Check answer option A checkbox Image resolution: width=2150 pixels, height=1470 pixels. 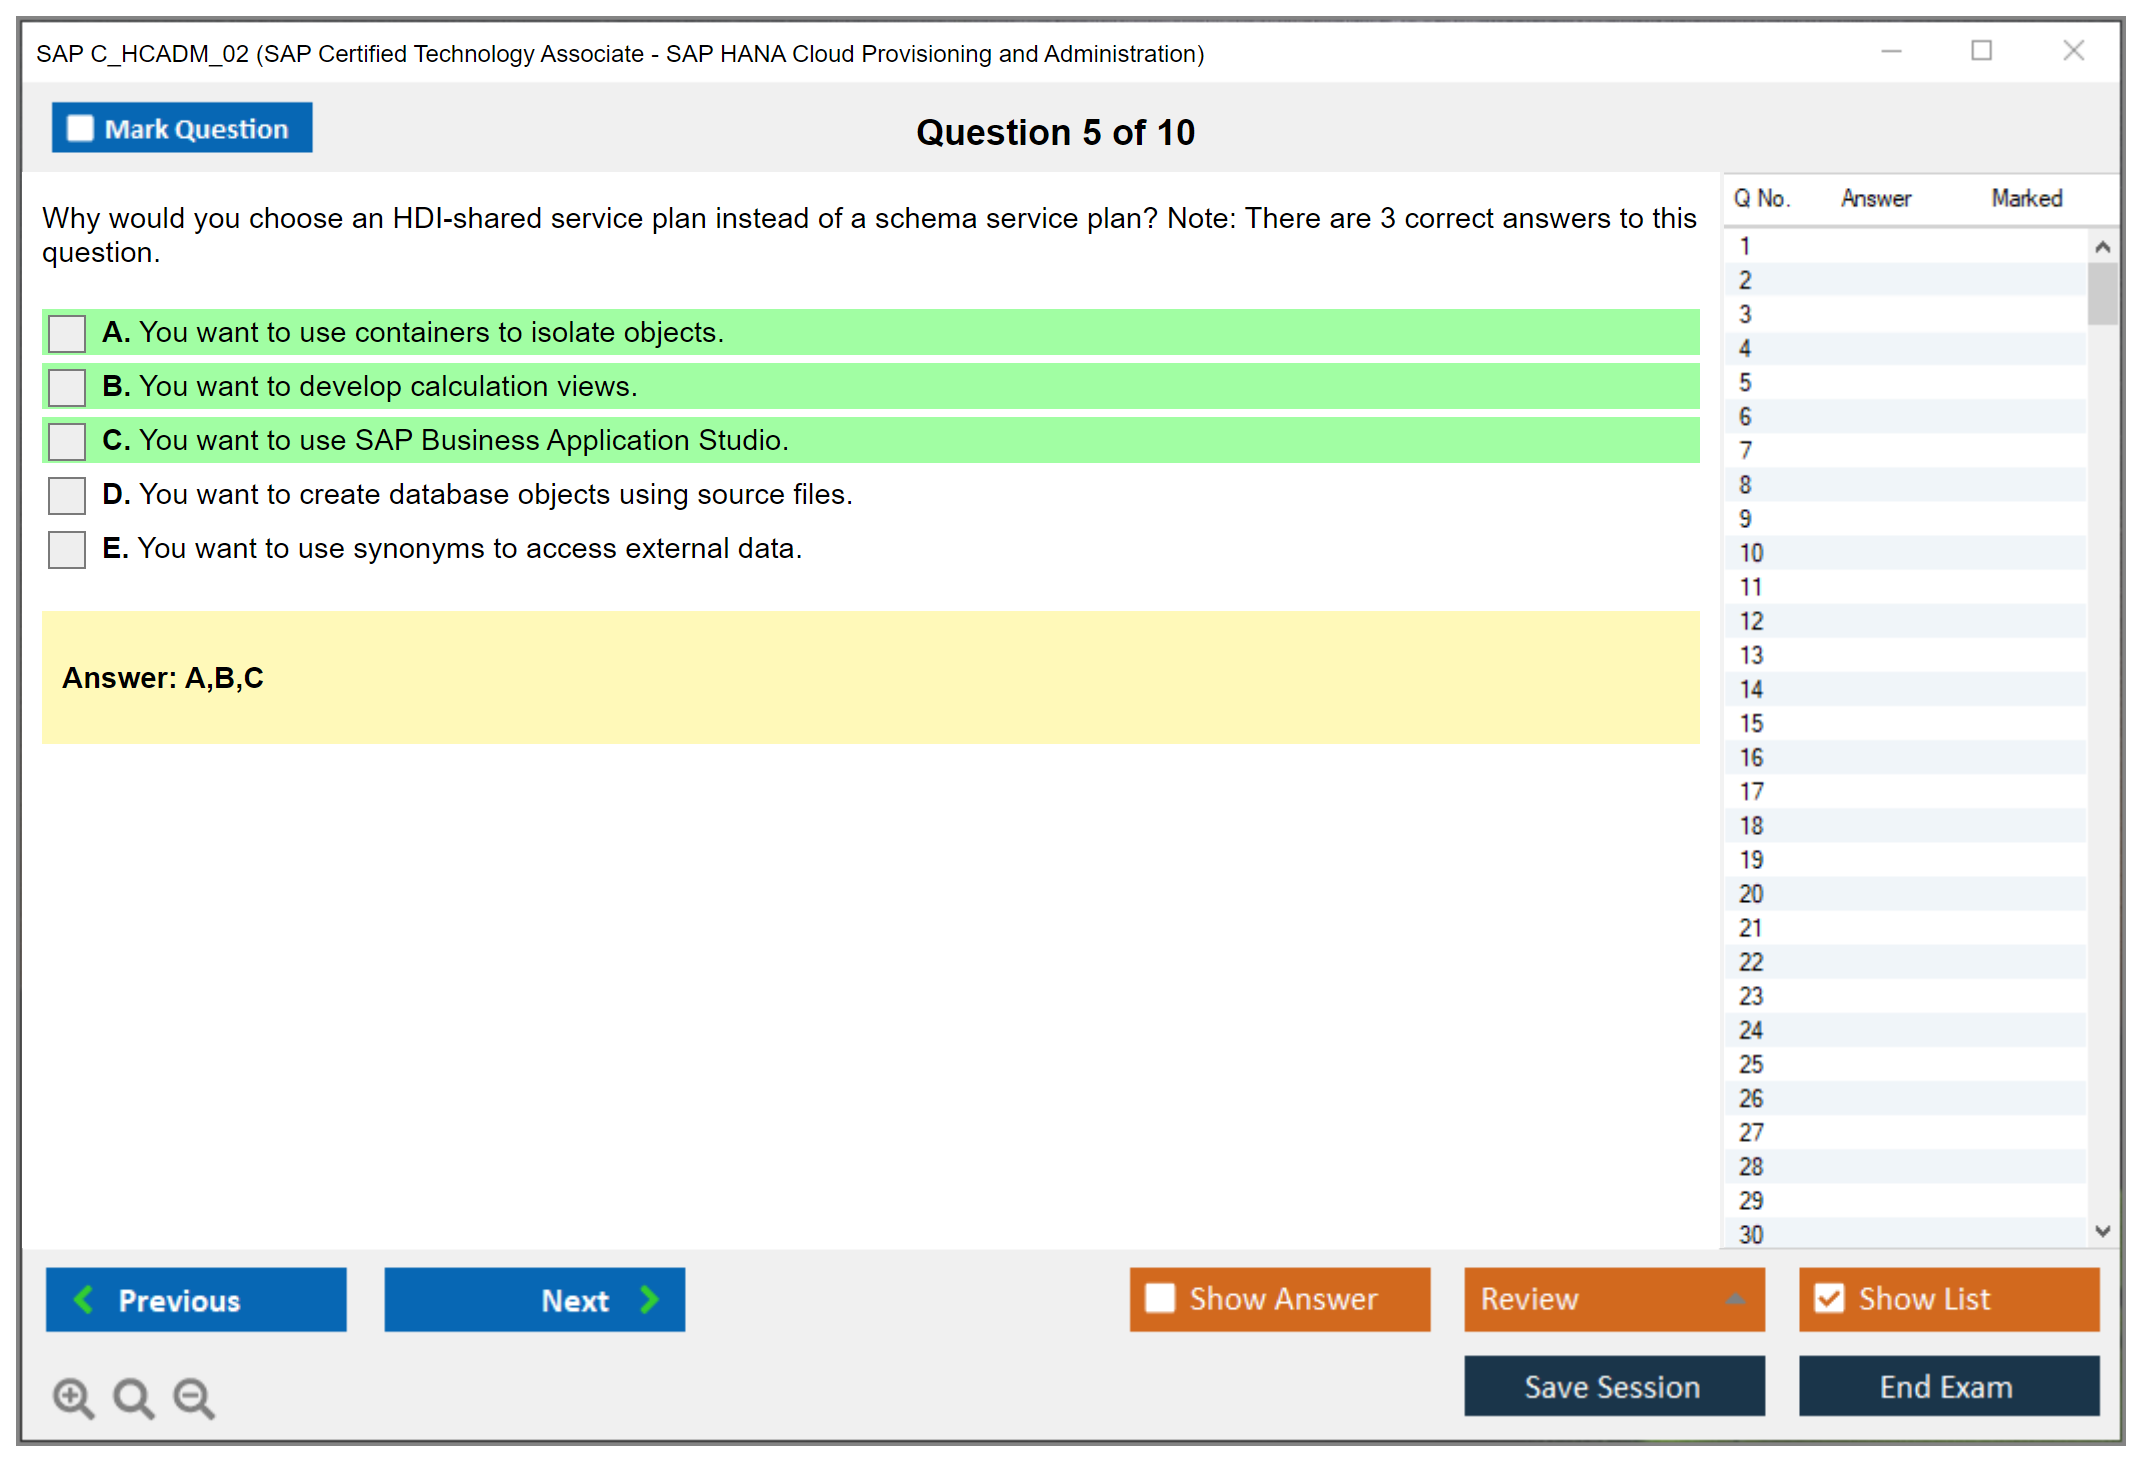coord(67,333)
